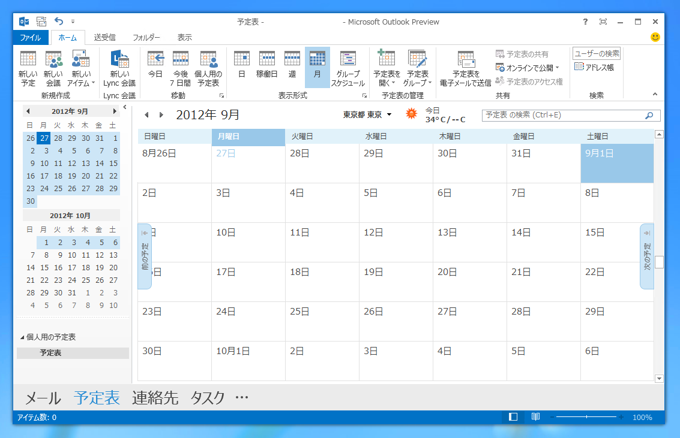Select the Calendar folder item (予定表) in the pane
This screenshot has width=680, height=438.
tap(73, 353)
